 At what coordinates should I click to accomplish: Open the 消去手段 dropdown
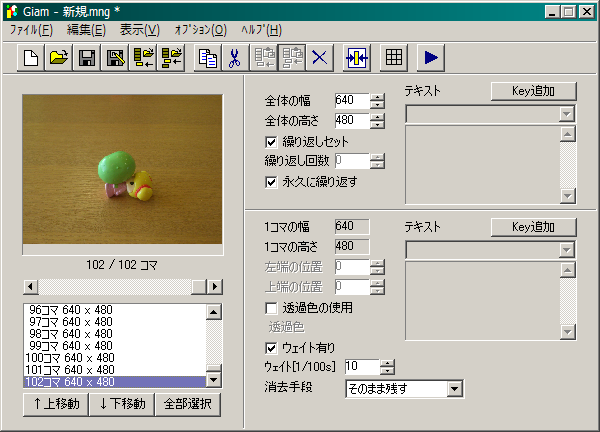tap(454, 389)
